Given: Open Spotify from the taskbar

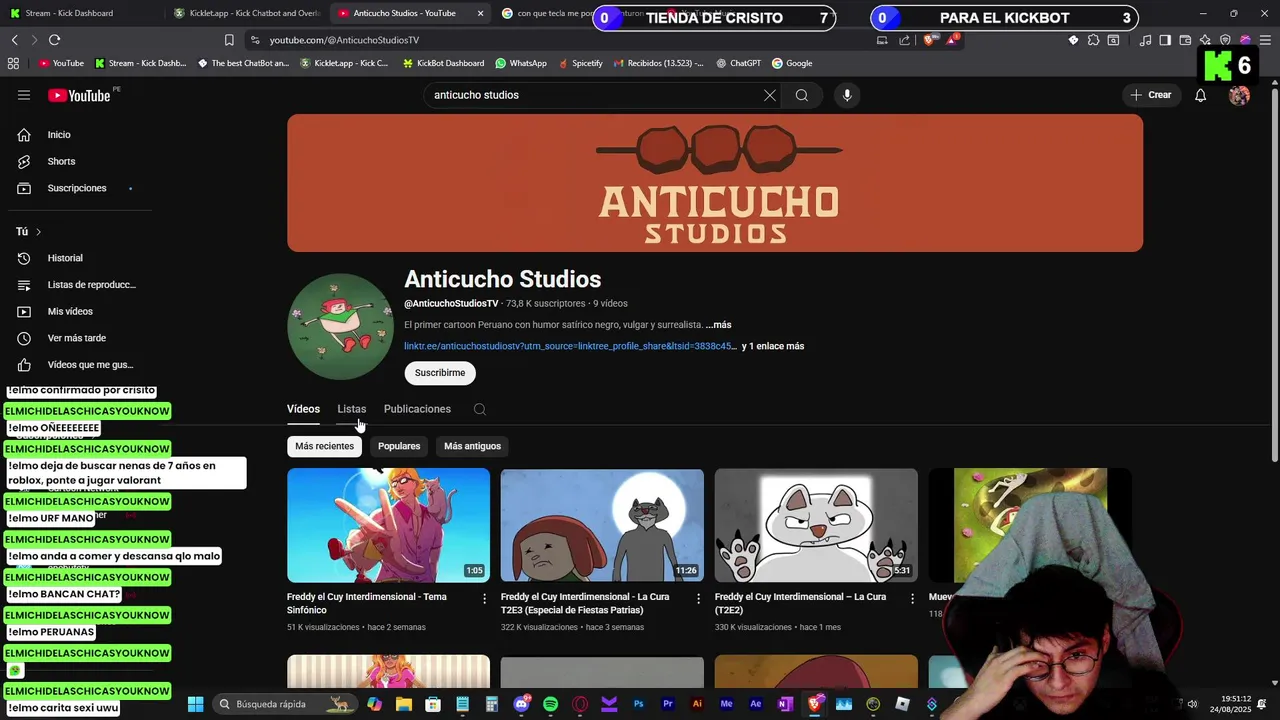Looking at the screenshot, I should point(550,704).
